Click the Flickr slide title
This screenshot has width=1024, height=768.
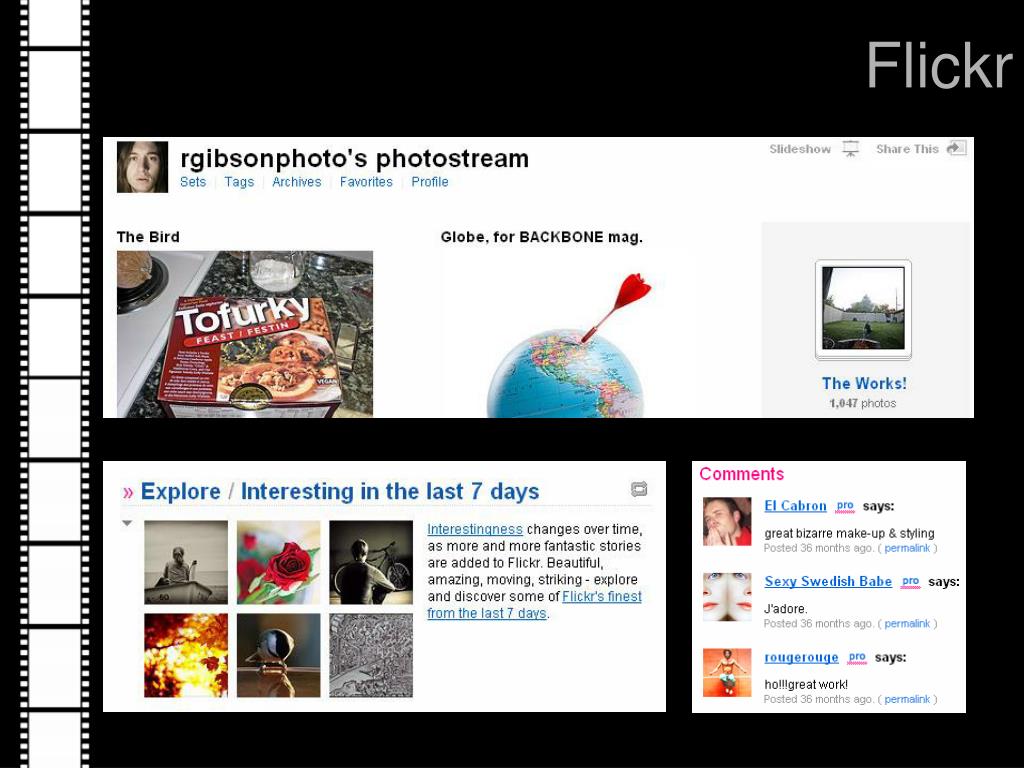point(939,65)
